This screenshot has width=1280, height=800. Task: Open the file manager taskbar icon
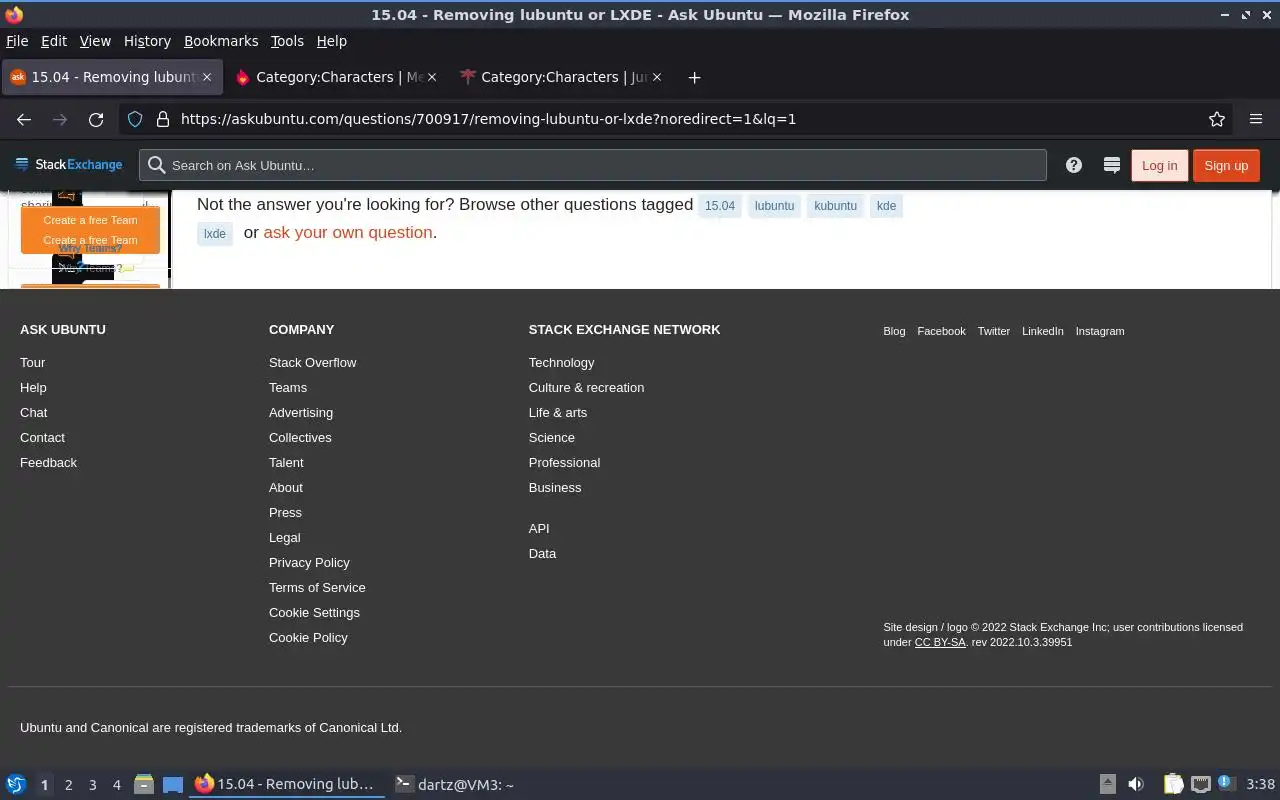[143, 784]
